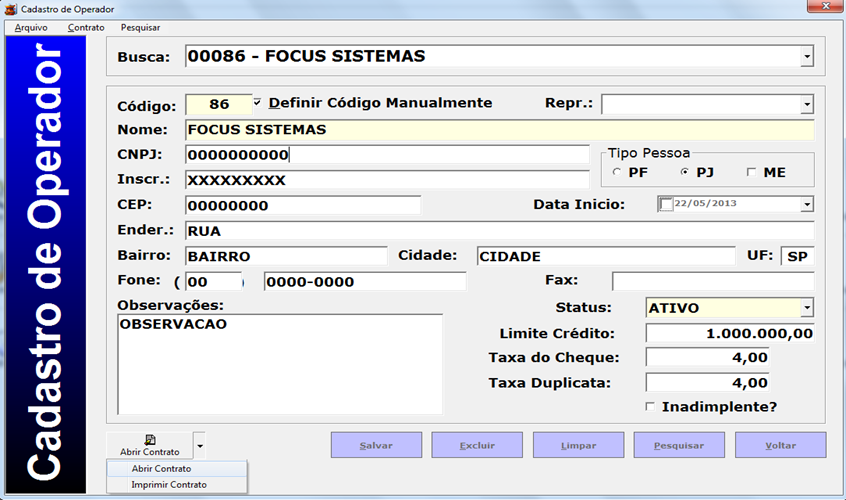Select the PJ radio button

[x=684, y=172]
